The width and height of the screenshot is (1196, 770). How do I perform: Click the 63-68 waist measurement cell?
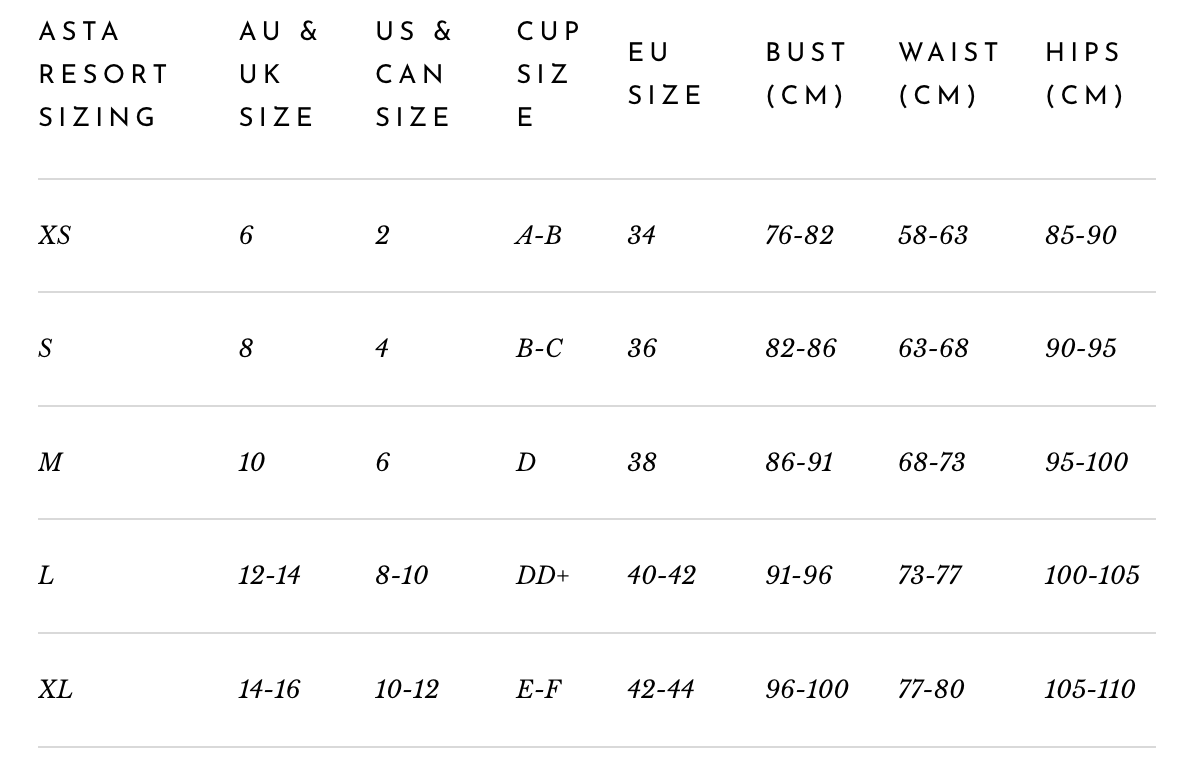pos(933,349)
